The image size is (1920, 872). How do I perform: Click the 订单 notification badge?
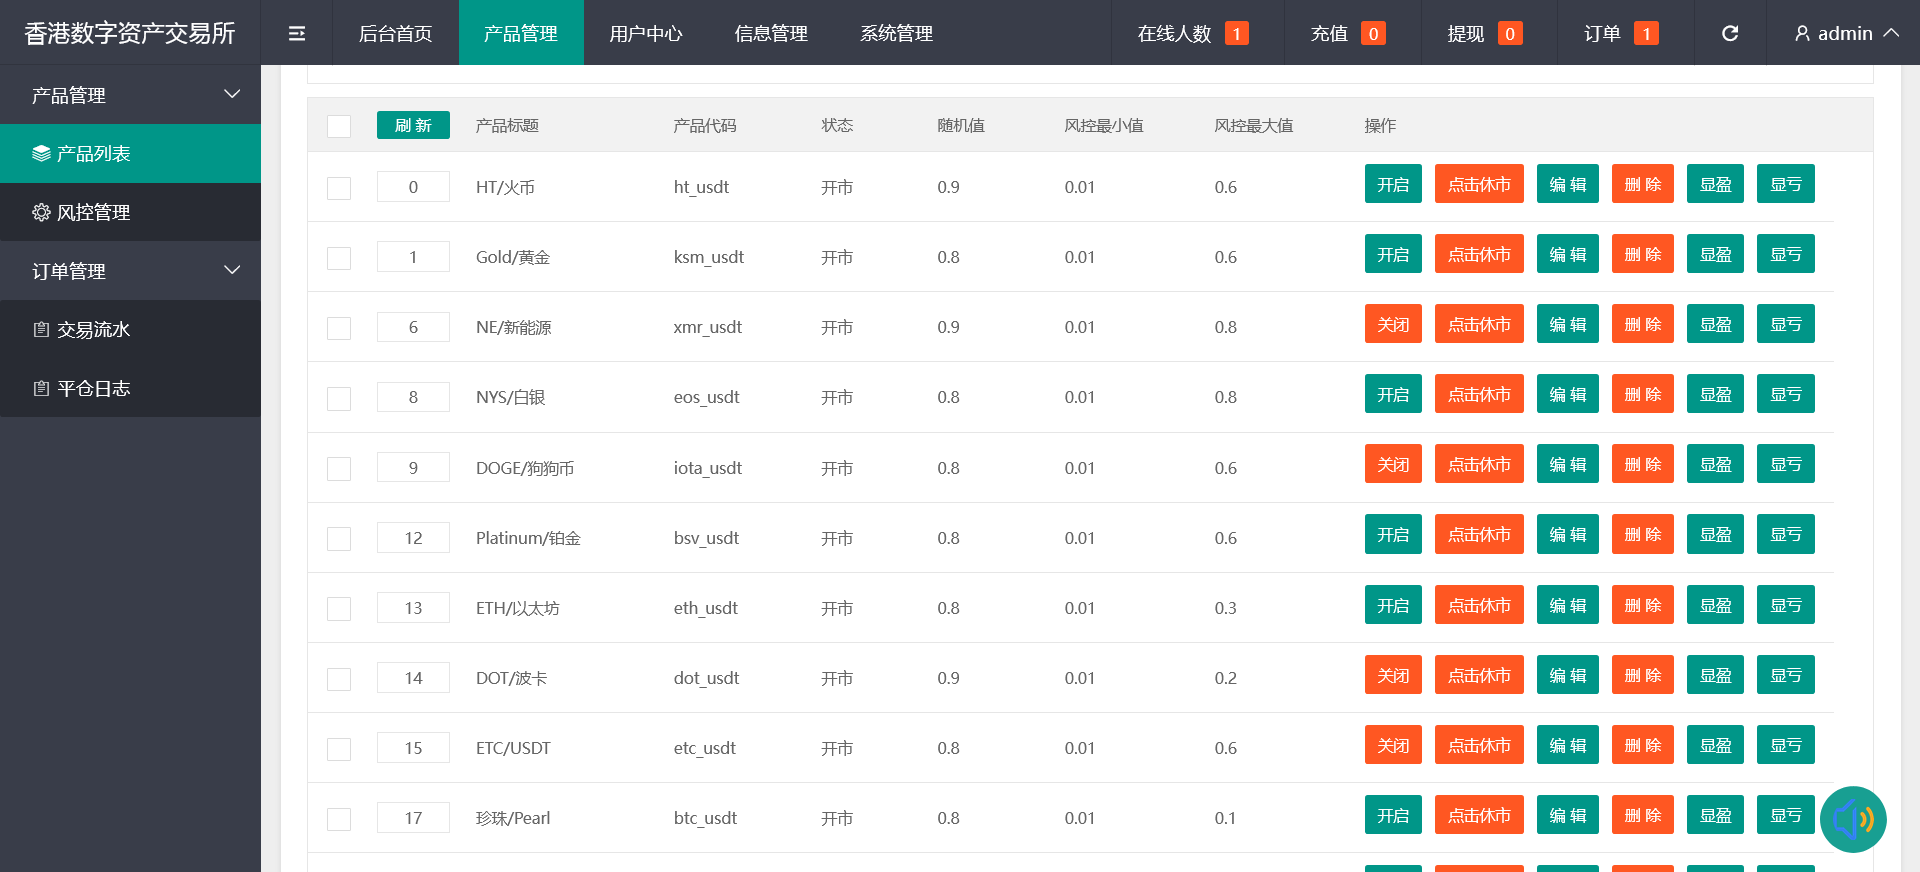point(1645,34)
